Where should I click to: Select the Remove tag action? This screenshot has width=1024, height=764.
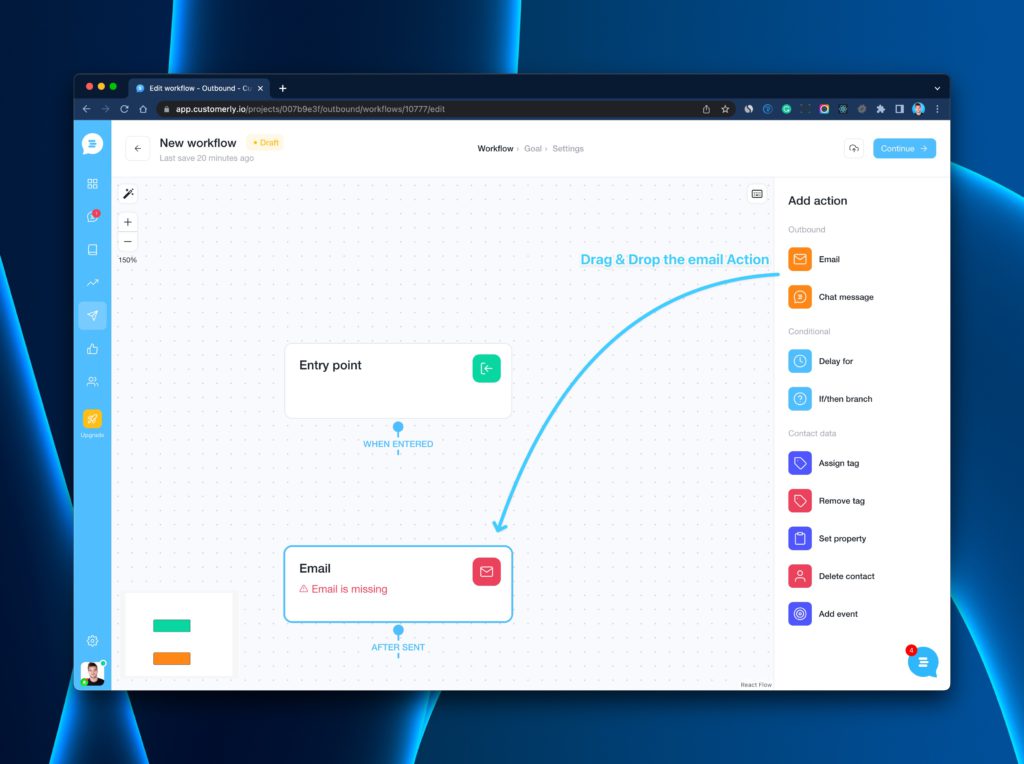[x=826, y=501]
